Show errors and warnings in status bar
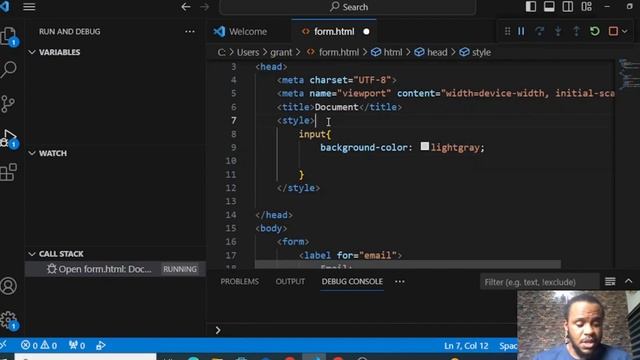The height and width of the screenshot is (360, 640). tap(39, 346)
